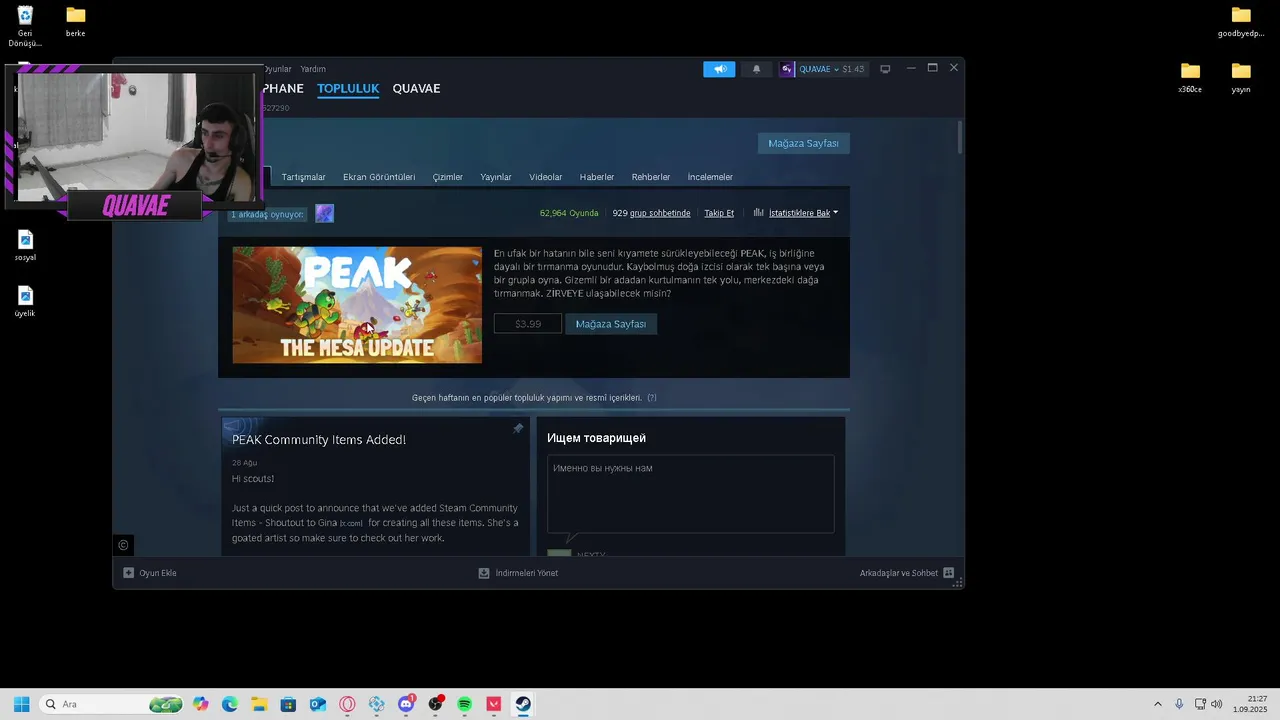Image resolution: width=1280 pixels, height=720 pixels.
Task: Click the (?) help link for popular content
Action: [x=652, y=398]
